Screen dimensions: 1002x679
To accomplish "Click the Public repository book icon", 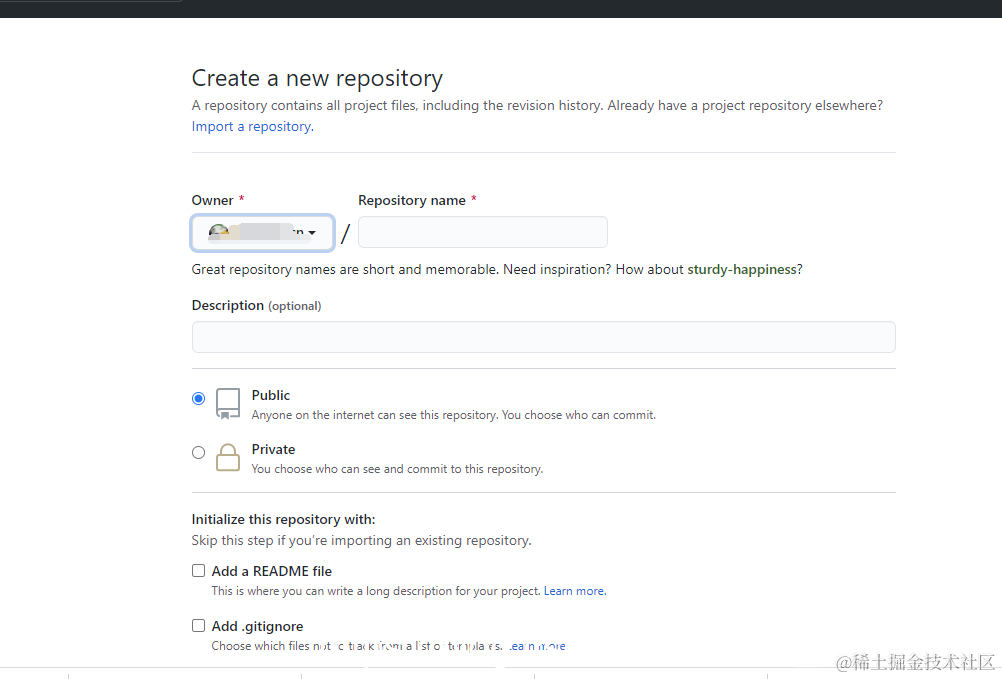I will pyautogui.click(x=228, y=404).
